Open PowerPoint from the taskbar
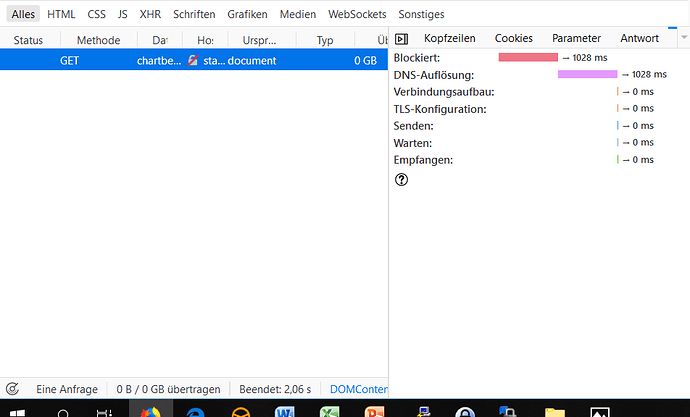 click(374, 411)
